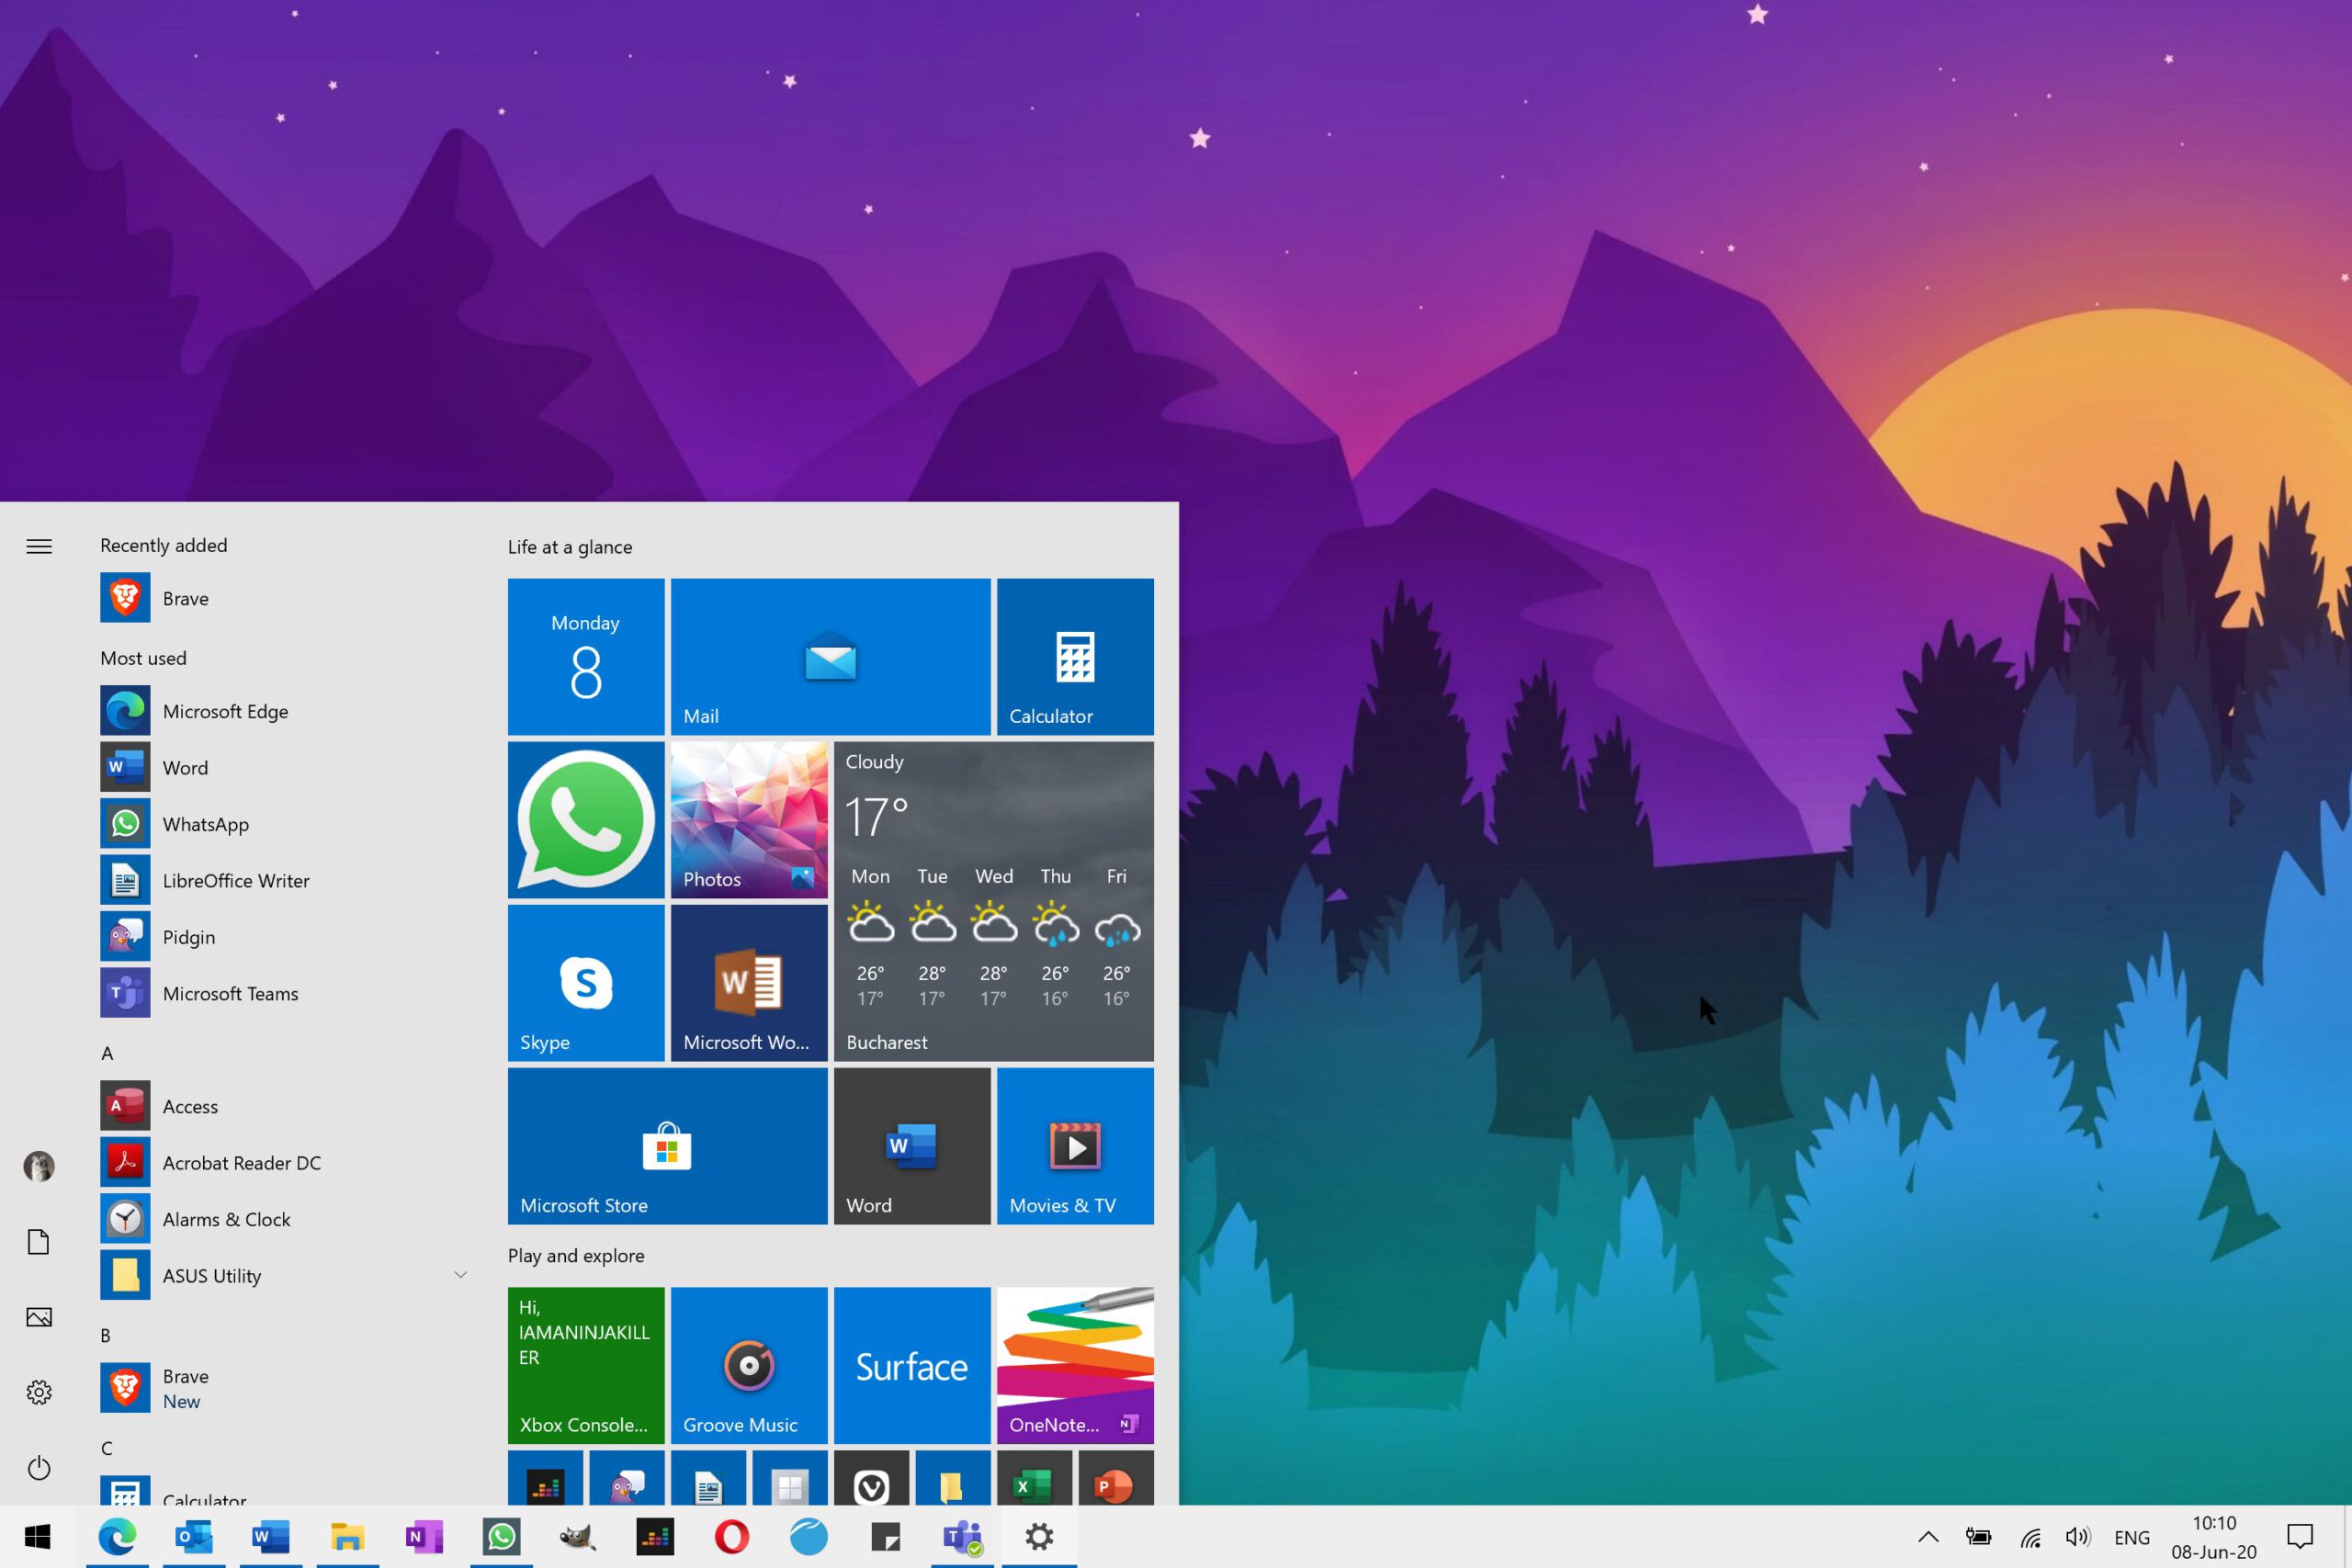The image size is (2352, 1568).
Task: Open the small Deezer tile
Action: click(x=545, y=1478)
